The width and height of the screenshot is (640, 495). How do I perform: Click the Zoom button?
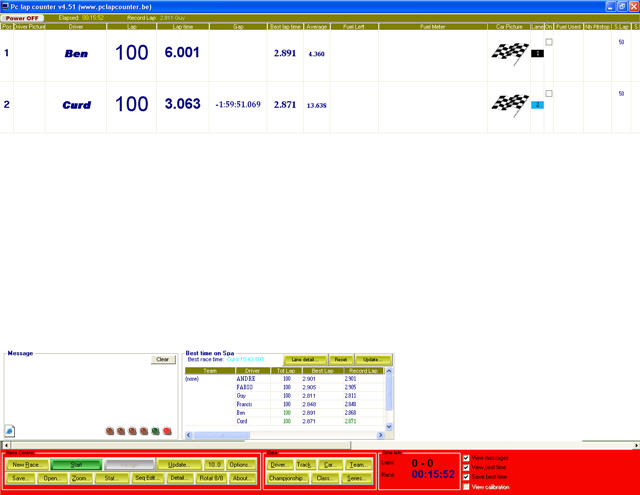pyautogui.click(x=80, y=478)
